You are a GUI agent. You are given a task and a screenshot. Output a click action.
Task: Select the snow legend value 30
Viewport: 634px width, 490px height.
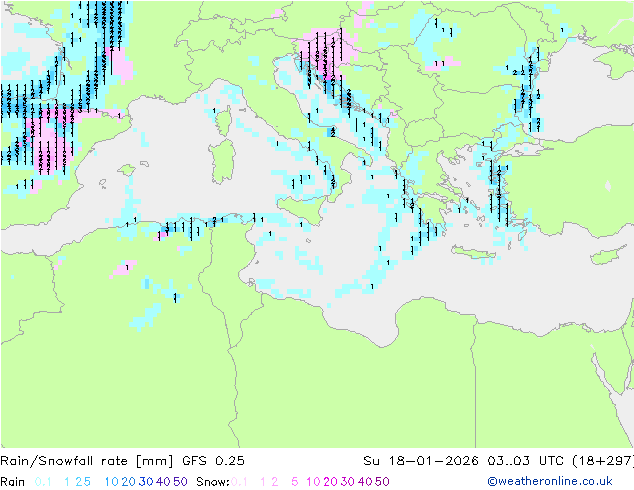pyautogui.click(x=348, y=482)
